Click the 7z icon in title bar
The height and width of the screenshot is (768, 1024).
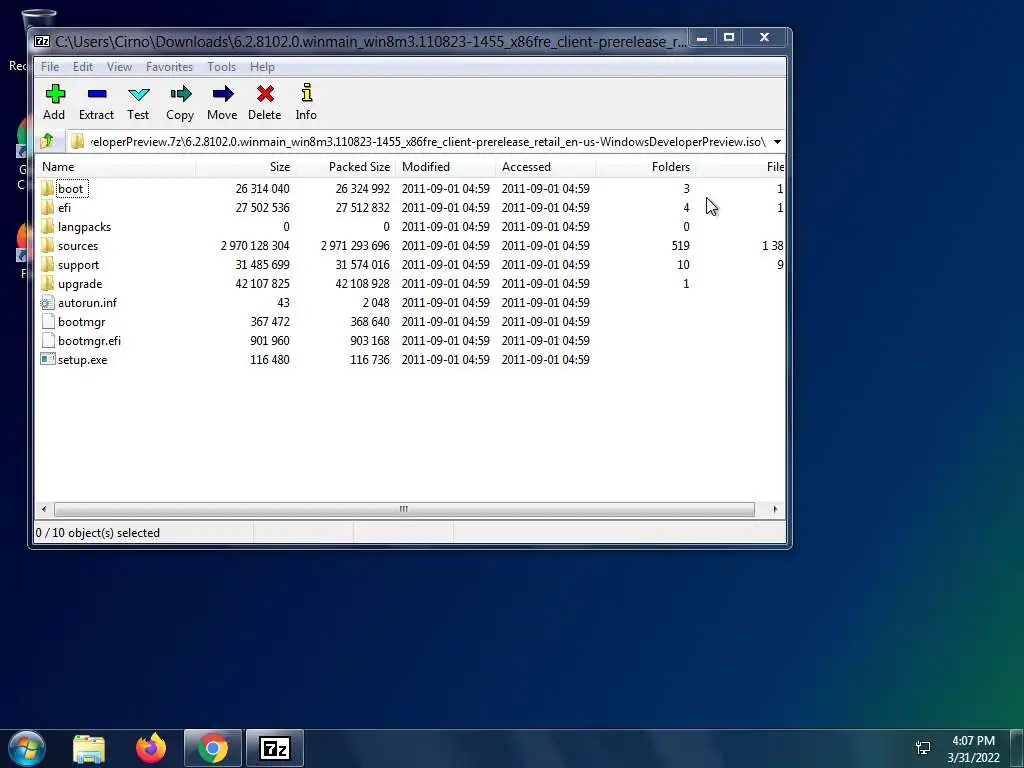click(42, 41)
